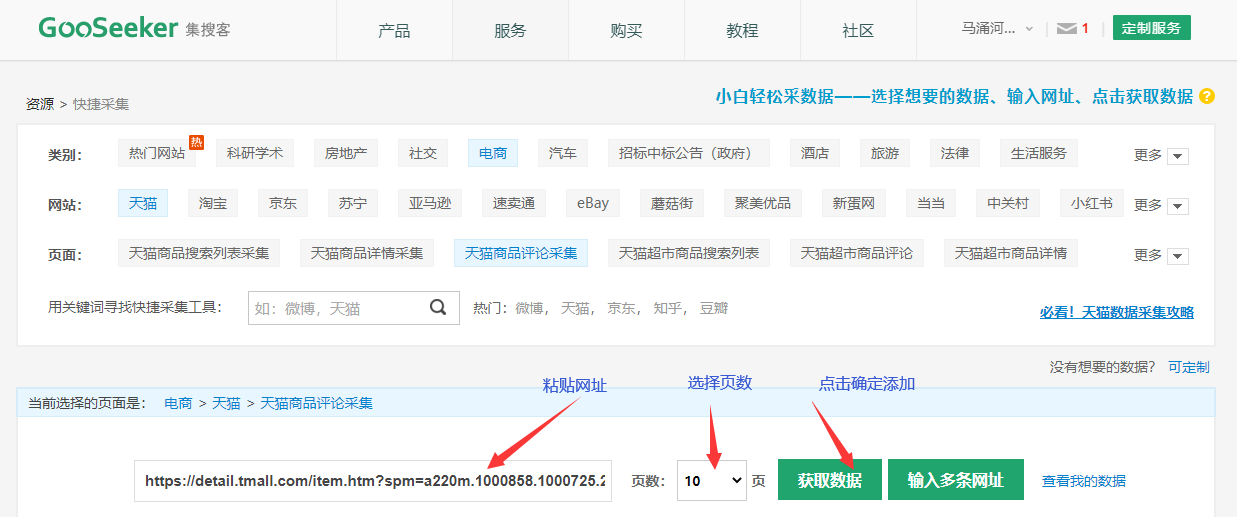The image size is (1237, 517).
Task: Pick 天猫商品搜索列表采集 page type
Action: point(199,253)
